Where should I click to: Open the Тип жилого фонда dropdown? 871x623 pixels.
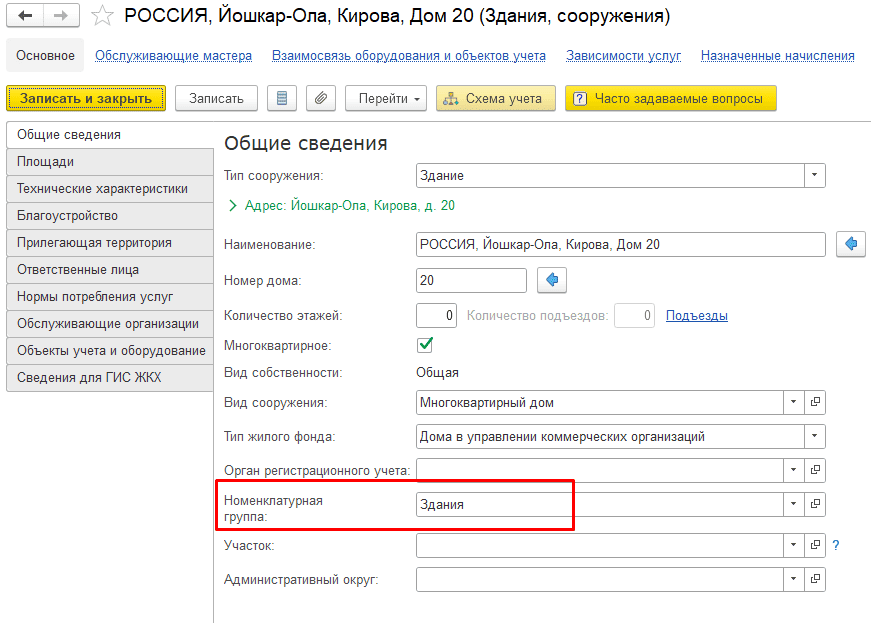(x=814, y=436)
